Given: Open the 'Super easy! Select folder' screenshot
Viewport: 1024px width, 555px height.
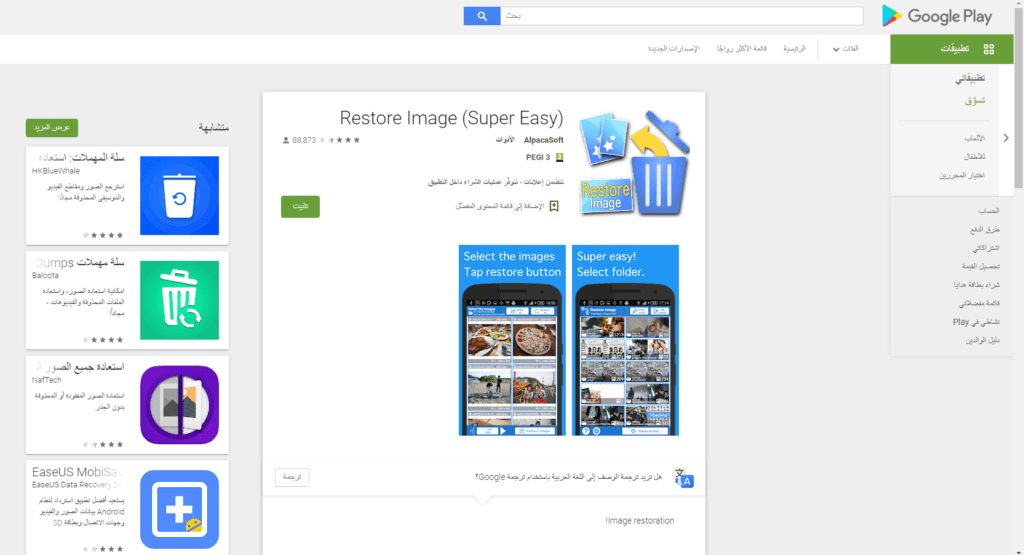Looking at the screenshot, I should pos(625,340).
